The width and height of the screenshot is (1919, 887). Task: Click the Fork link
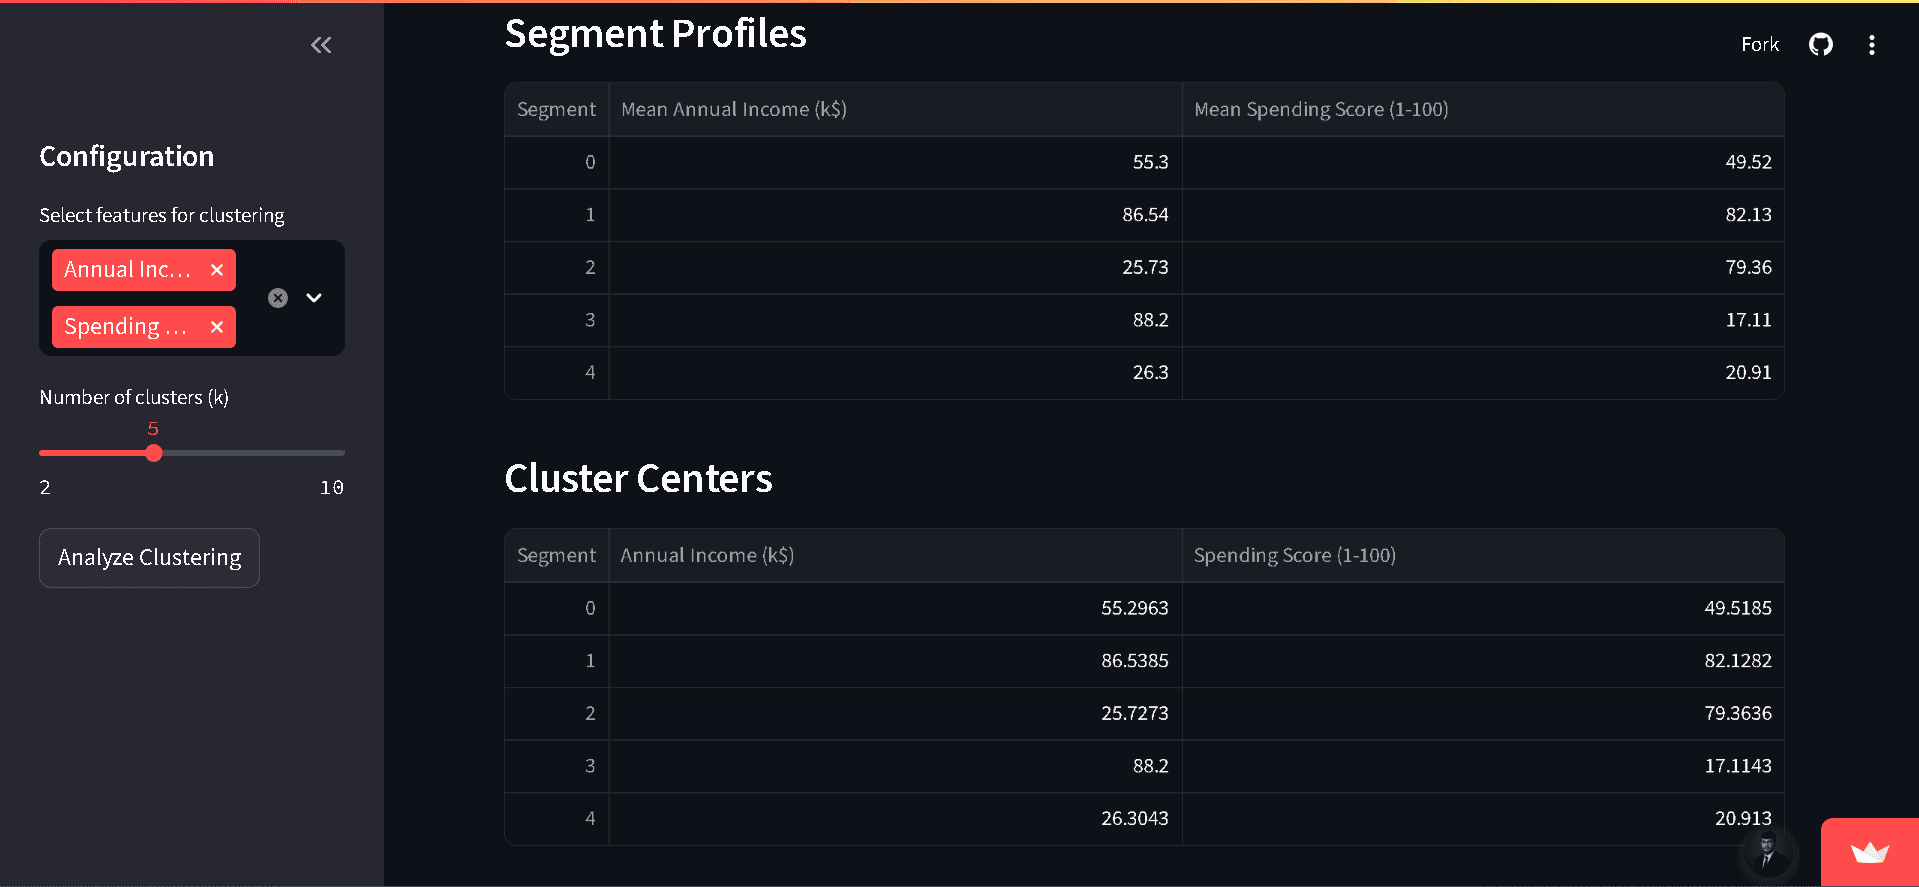(x=1760, y=45)
